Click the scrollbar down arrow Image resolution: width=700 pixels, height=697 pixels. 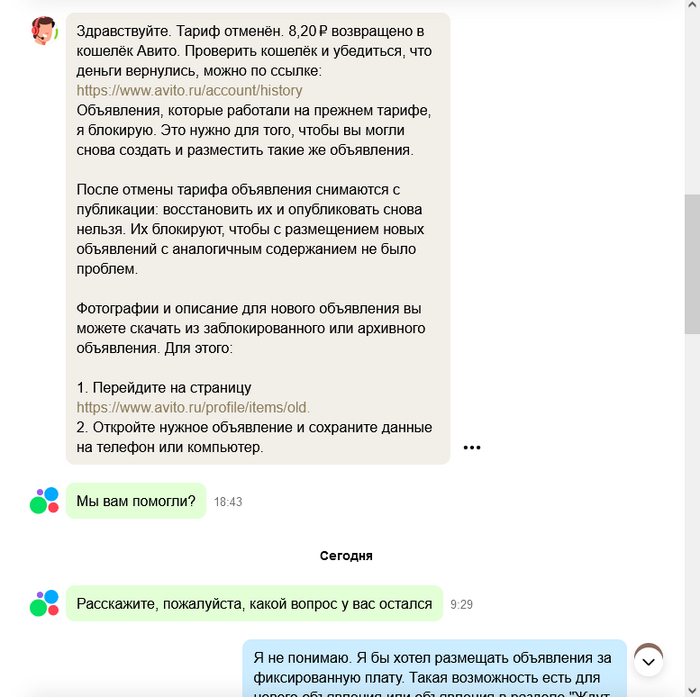click(x=692, y=692)
